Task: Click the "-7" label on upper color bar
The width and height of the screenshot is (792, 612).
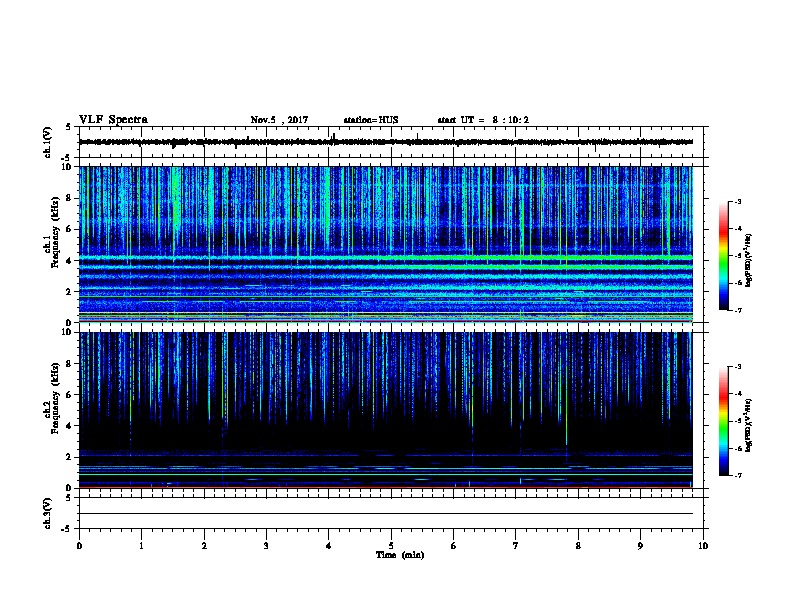Action: (x=738, y=310)
